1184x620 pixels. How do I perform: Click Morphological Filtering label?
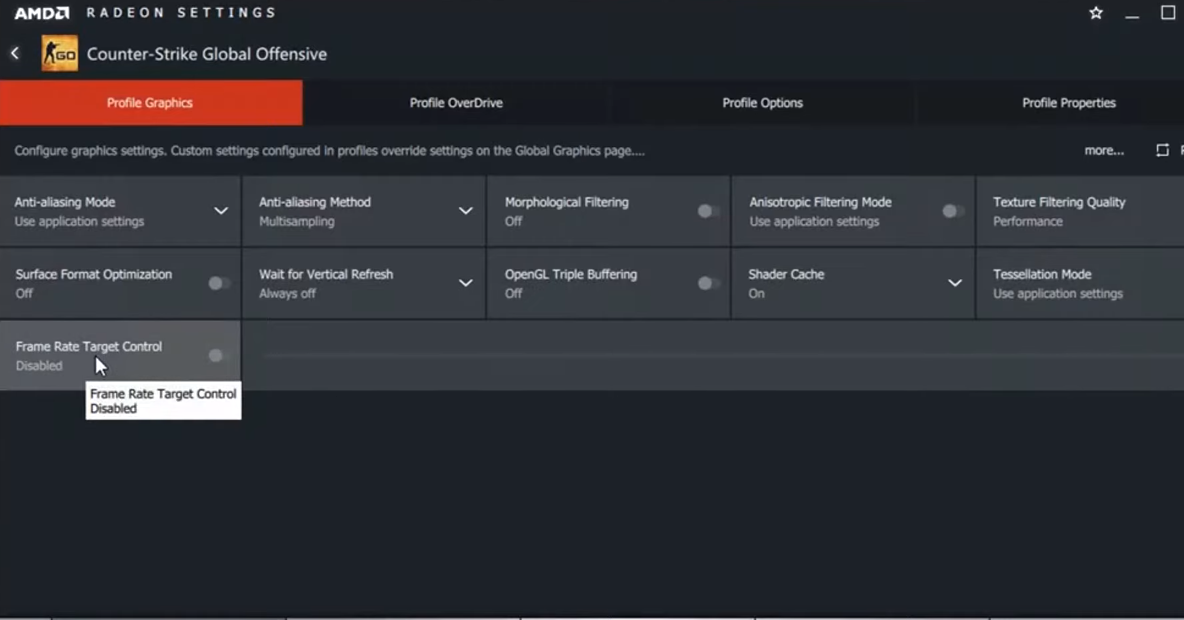[x=566, y=202]
